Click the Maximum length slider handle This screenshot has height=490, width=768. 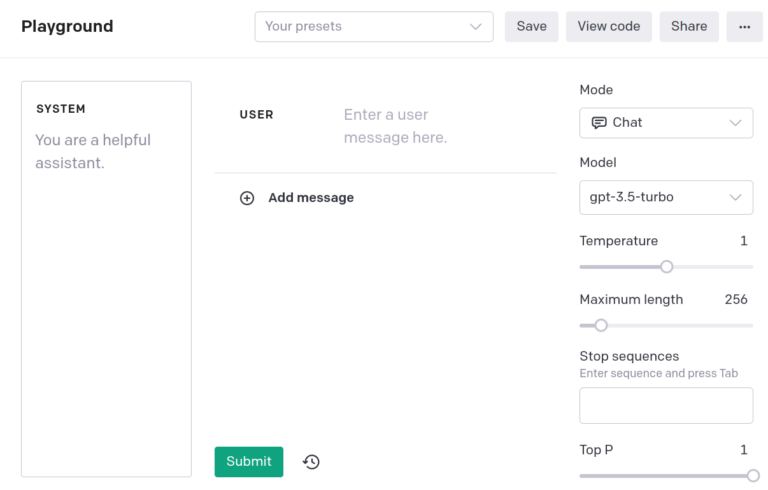coord(601,325)
